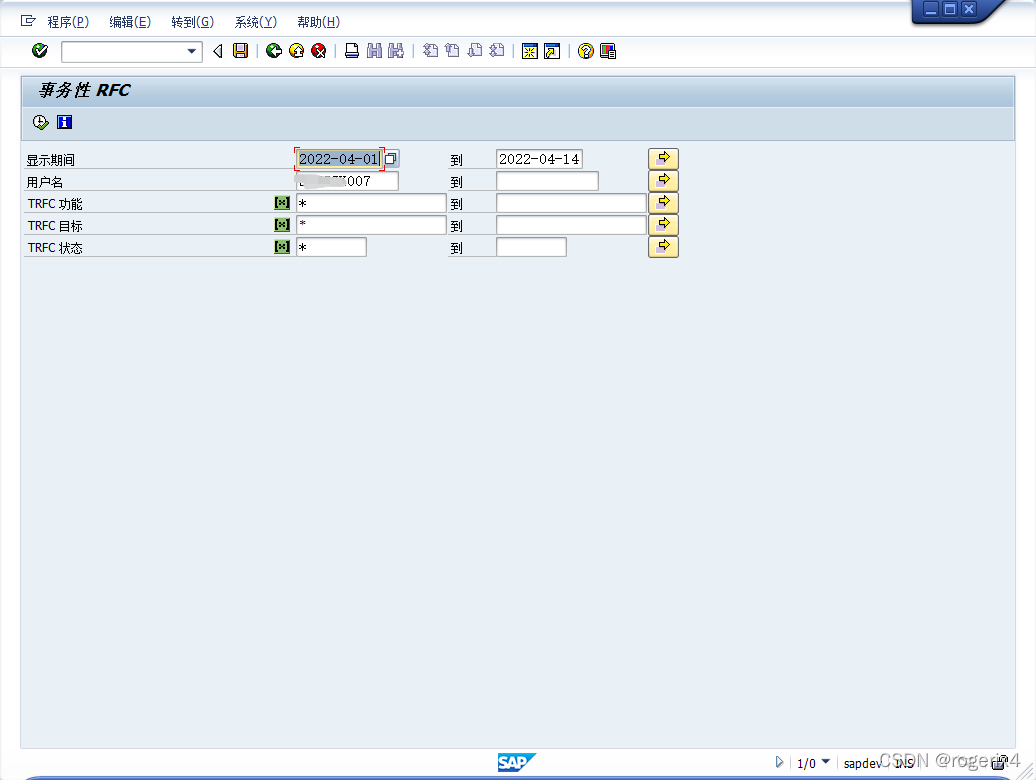This screenshot has width=1036, height=780.
Task: Click the green Back arrow icon
Action: 273,51
